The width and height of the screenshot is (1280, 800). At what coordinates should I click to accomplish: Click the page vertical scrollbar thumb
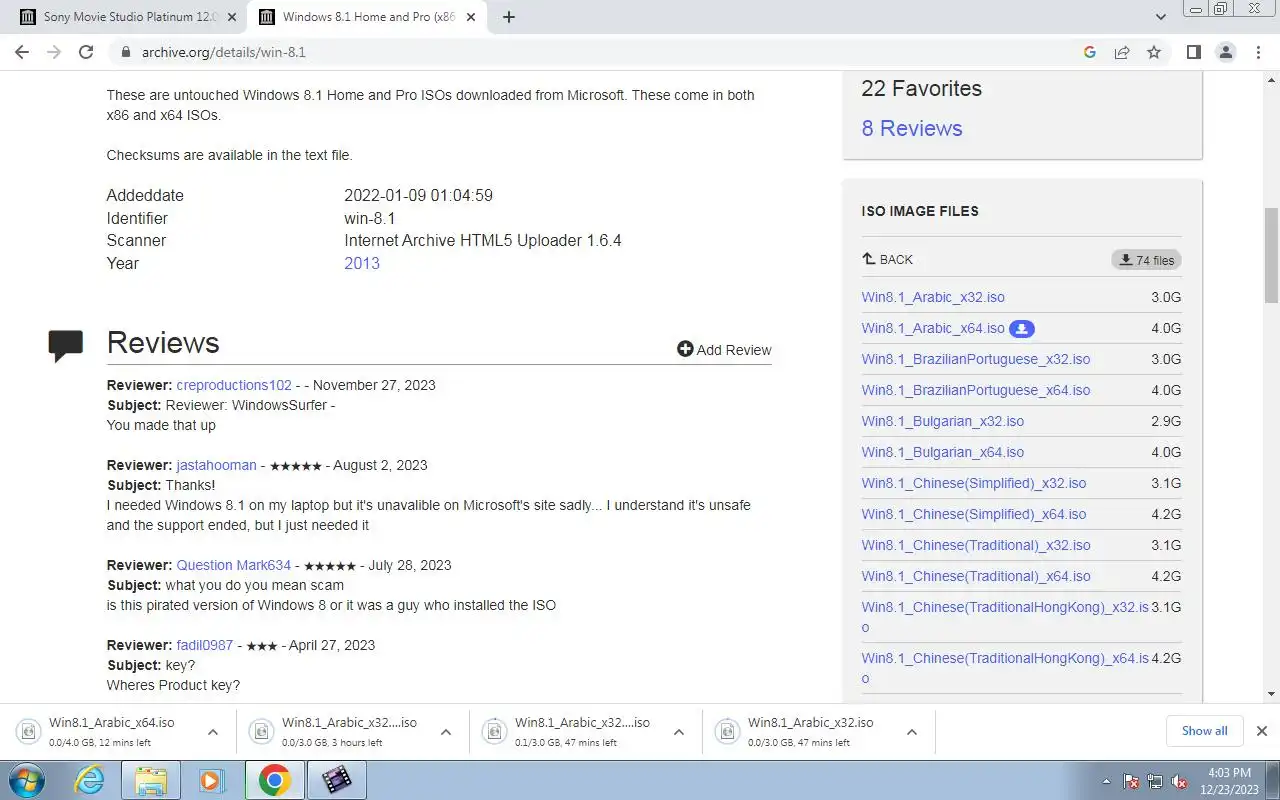[x=1271, y=255]
